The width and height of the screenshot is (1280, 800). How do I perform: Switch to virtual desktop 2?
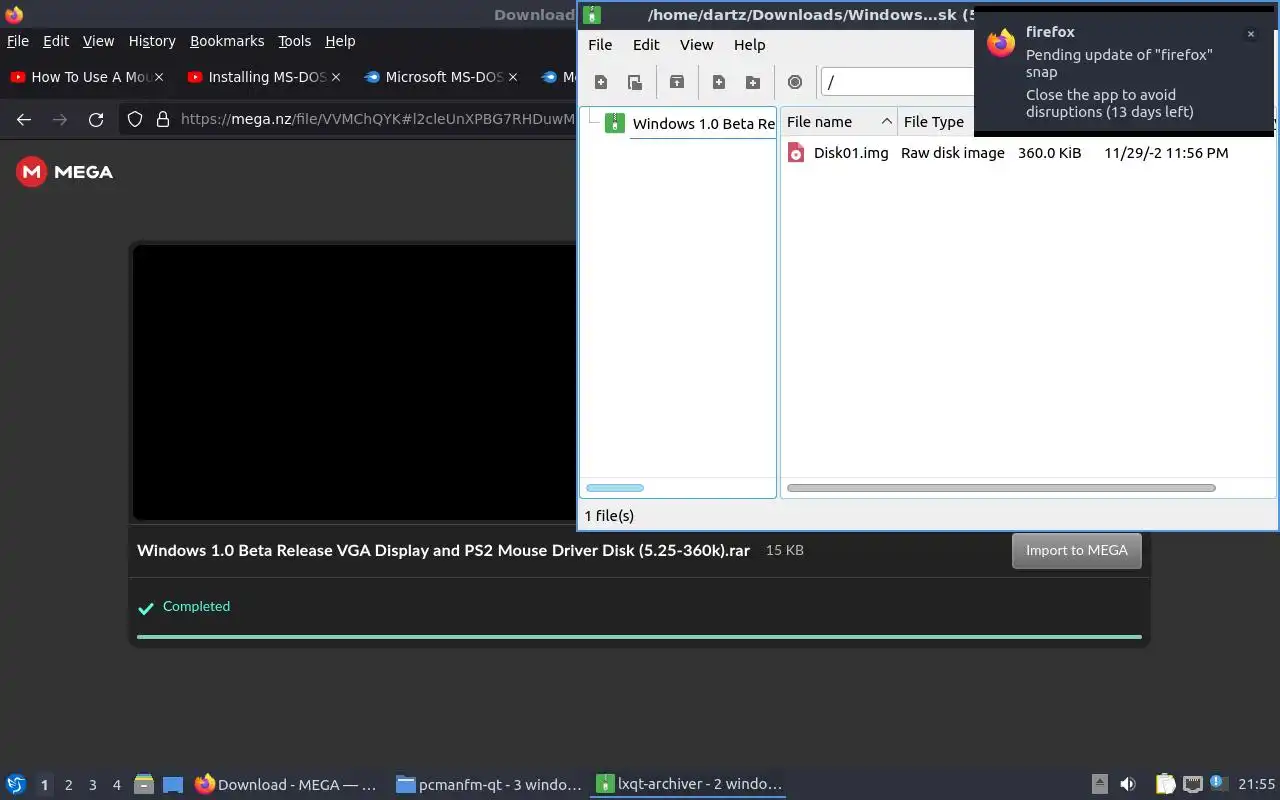pos(68,785)
